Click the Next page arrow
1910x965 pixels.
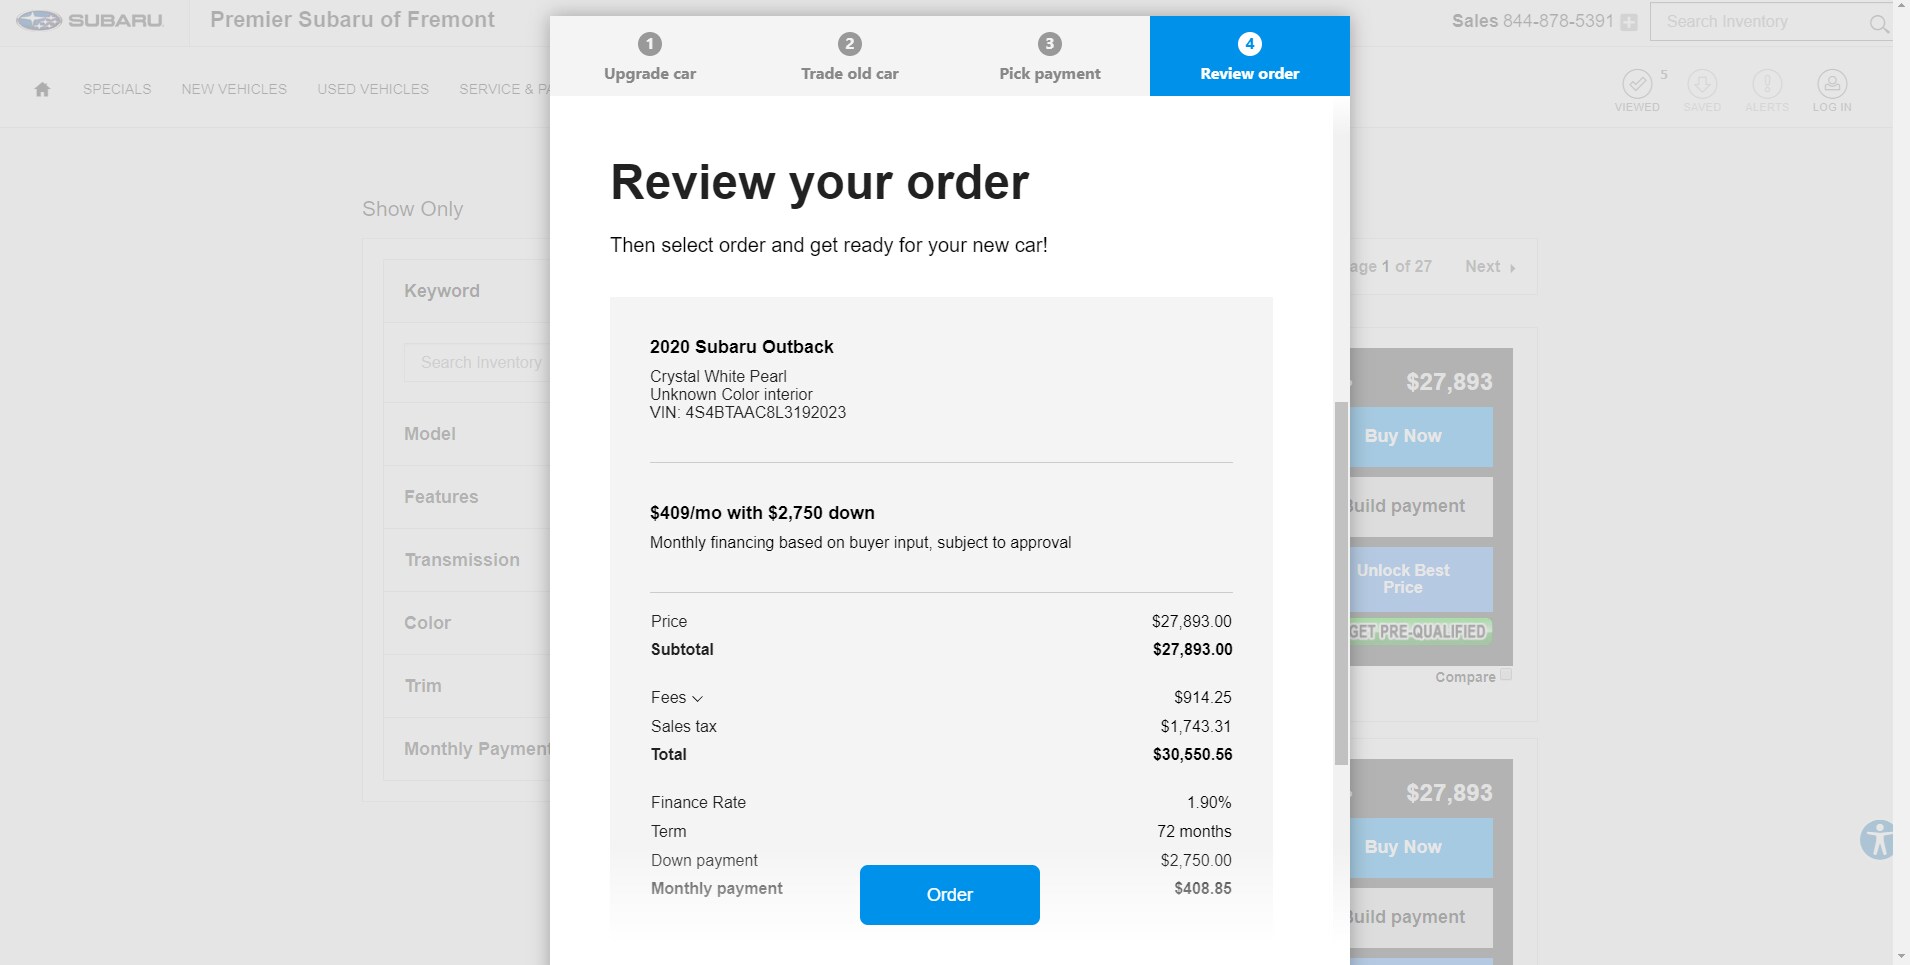tap(1512, 268)
